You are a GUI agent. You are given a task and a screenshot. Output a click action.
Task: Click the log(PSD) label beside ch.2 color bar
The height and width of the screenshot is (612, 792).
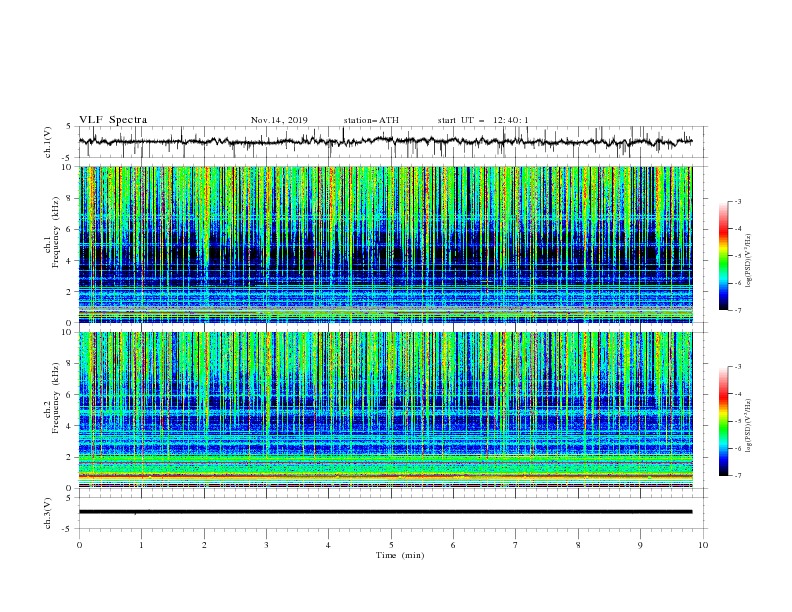click(748, 426)
